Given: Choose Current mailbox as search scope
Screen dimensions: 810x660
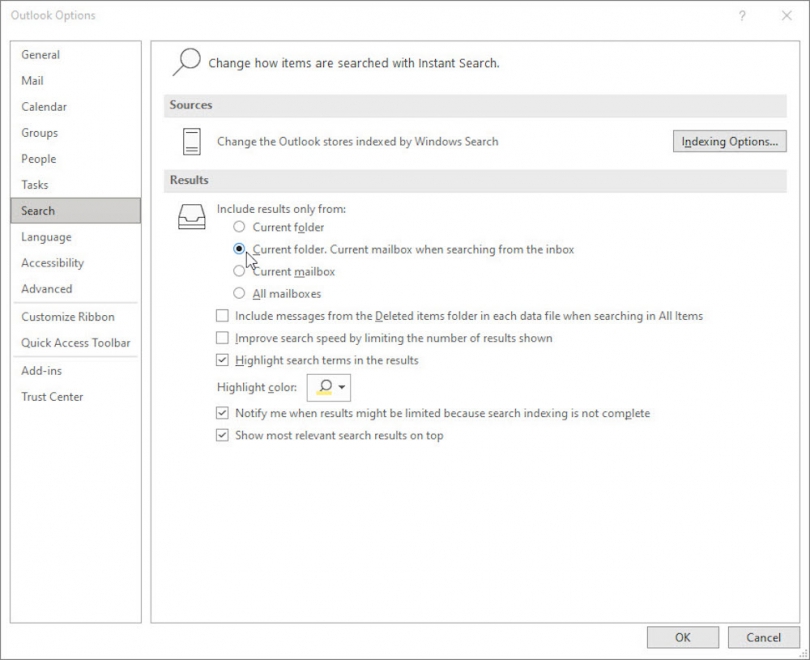Looking at the screenshot, I should click(x=238, y=271).
